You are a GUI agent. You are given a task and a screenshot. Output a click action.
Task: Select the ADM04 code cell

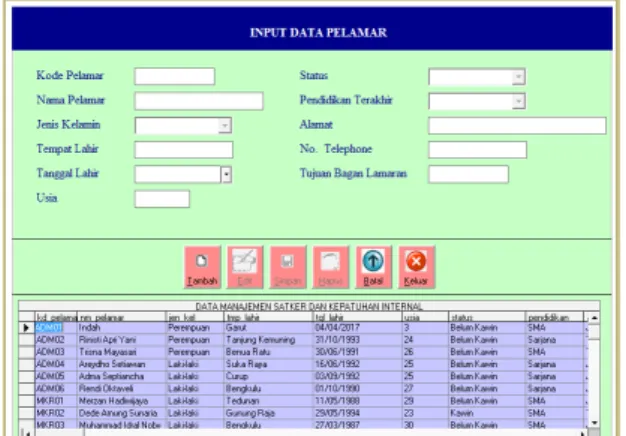[55, 364]
